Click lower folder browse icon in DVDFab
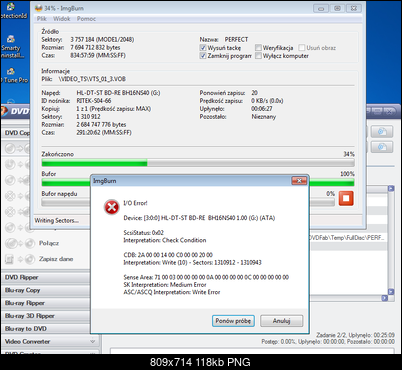The width and height of the screenshot is (402, 370). pyautogui.click(x=382, y=147)
